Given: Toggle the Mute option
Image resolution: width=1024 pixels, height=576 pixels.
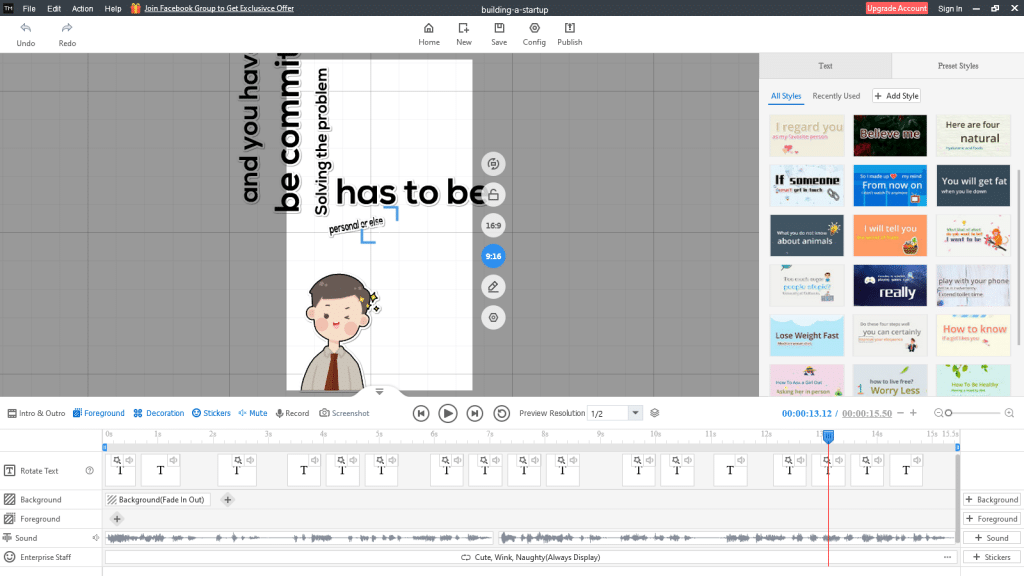Looking at the screenshot, I should pos(252,413).
